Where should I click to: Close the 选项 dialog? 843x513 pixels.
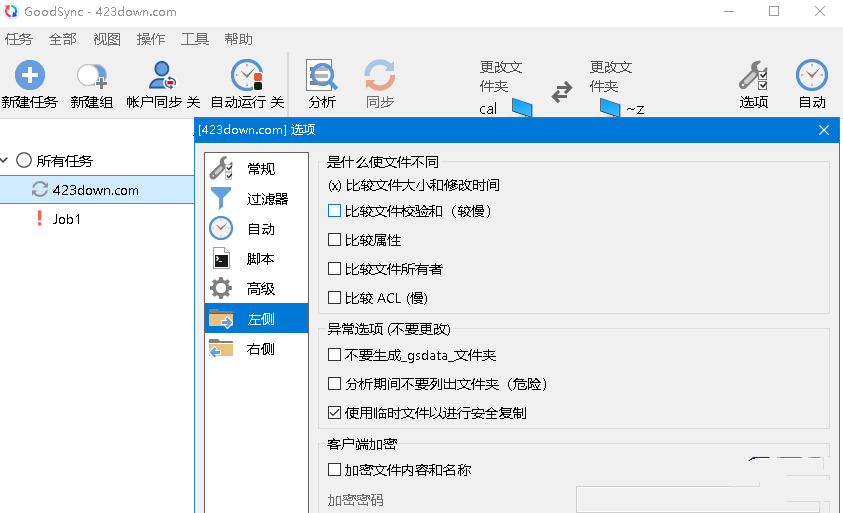click(824, 130)
